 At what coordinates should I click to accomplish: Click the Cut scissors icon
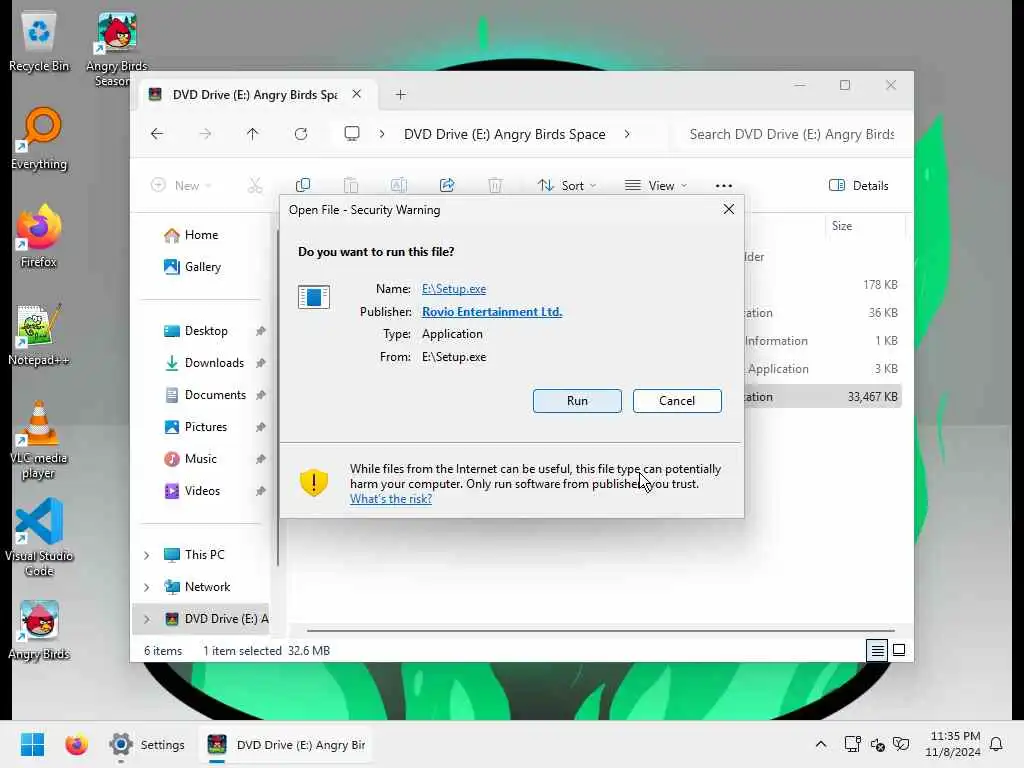tap(255, 185)
